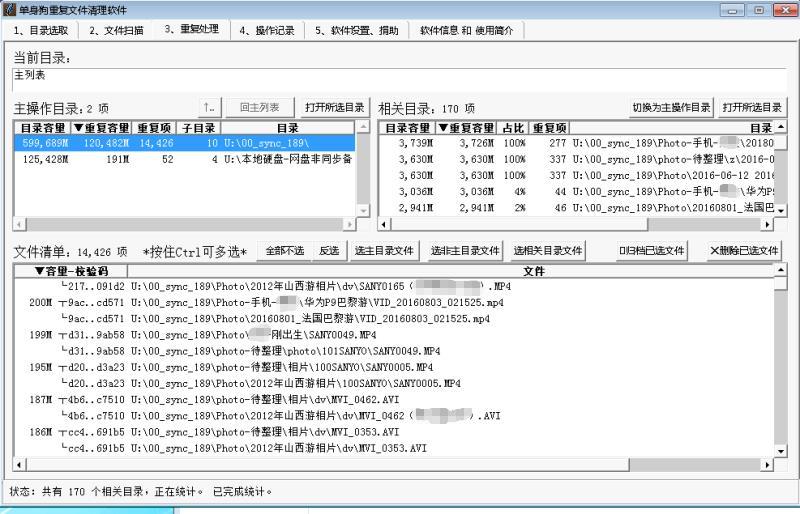Click the 反选 button
This screenshot has width=800, height=514.
pos(329,251)
